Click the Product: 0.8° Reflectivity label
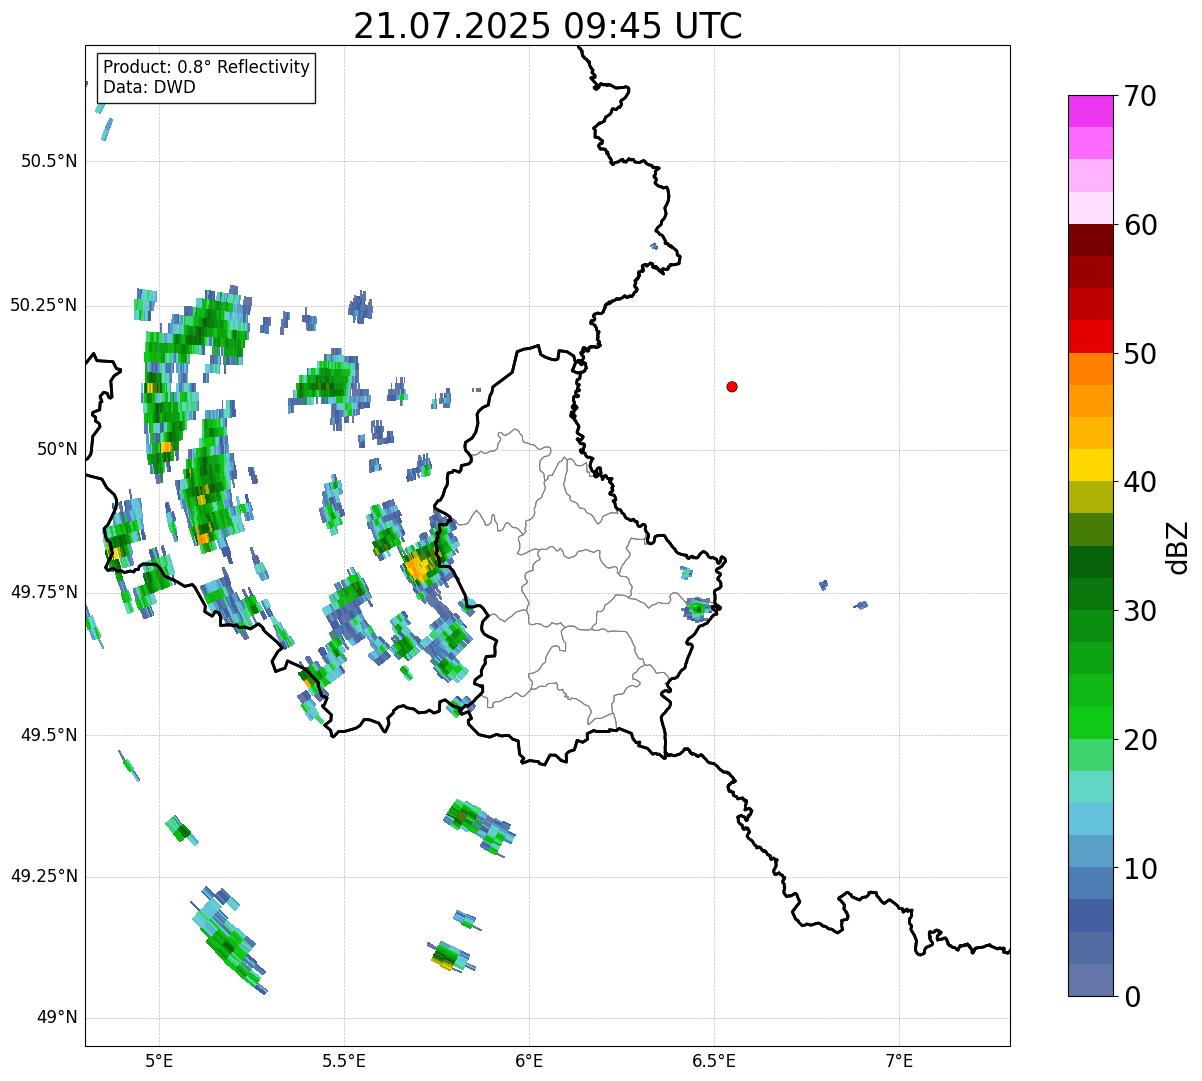The height and width of the screenshot is (1081, 1202). pos(207,67)
